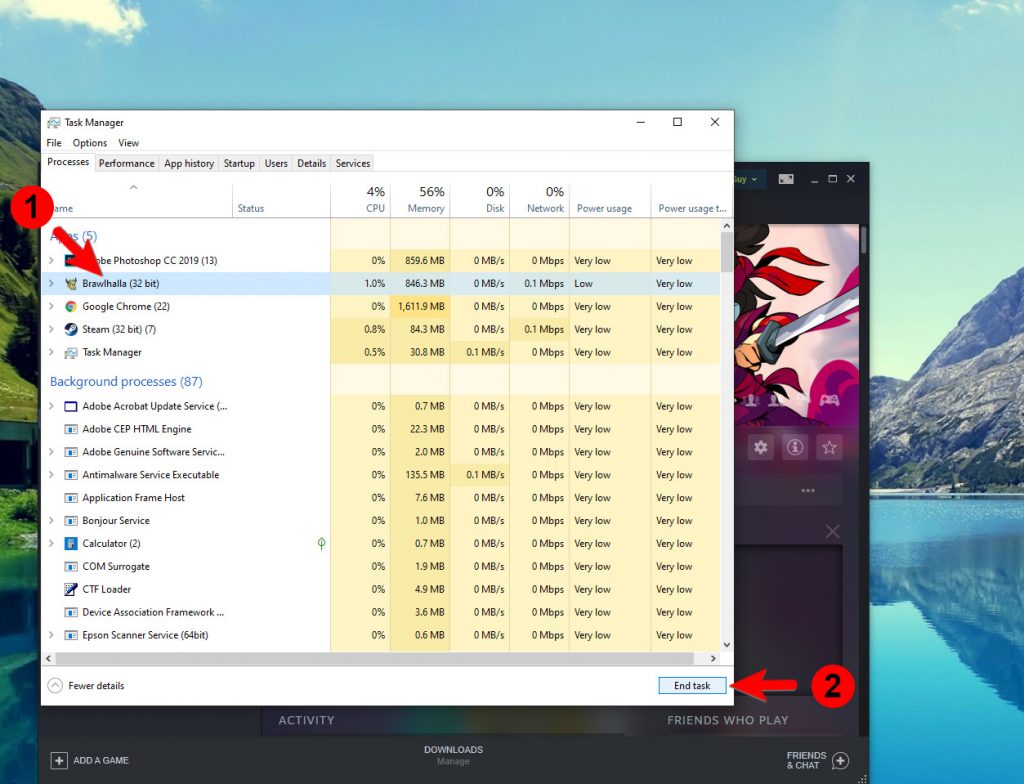This screenshot has height=784, width=1024.
Task: Open Friends & Chat in Steam
Action: point(817,760)
